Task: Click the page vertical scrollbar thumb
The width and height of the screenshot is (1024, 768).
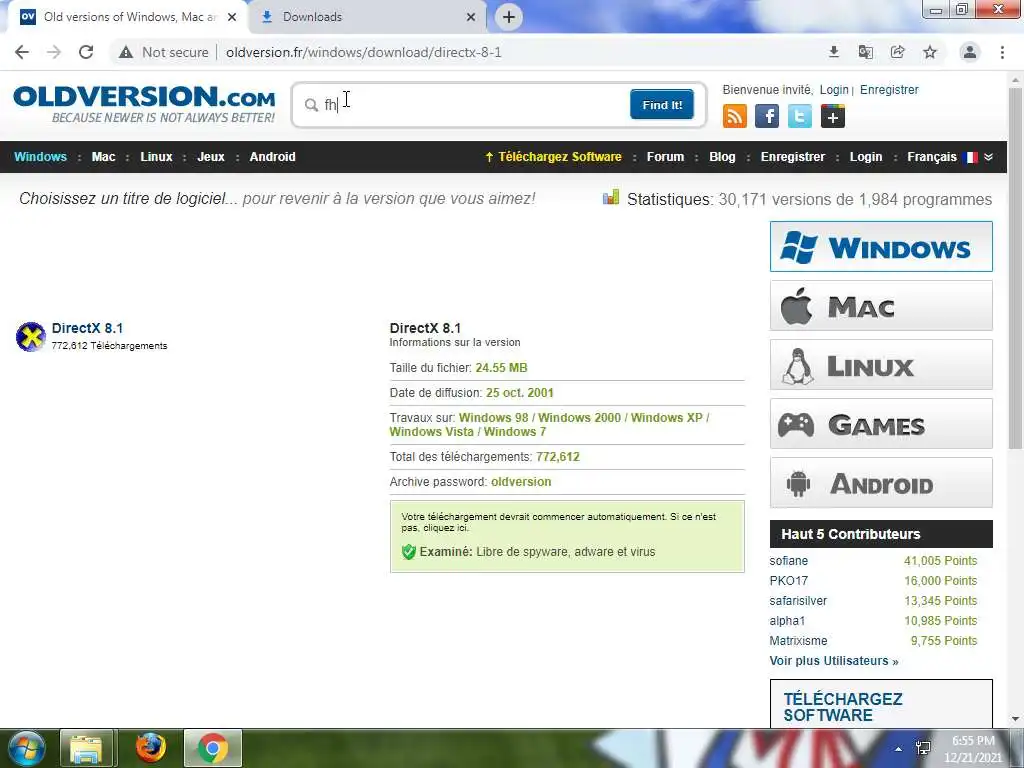Action: click(1015, 268)
